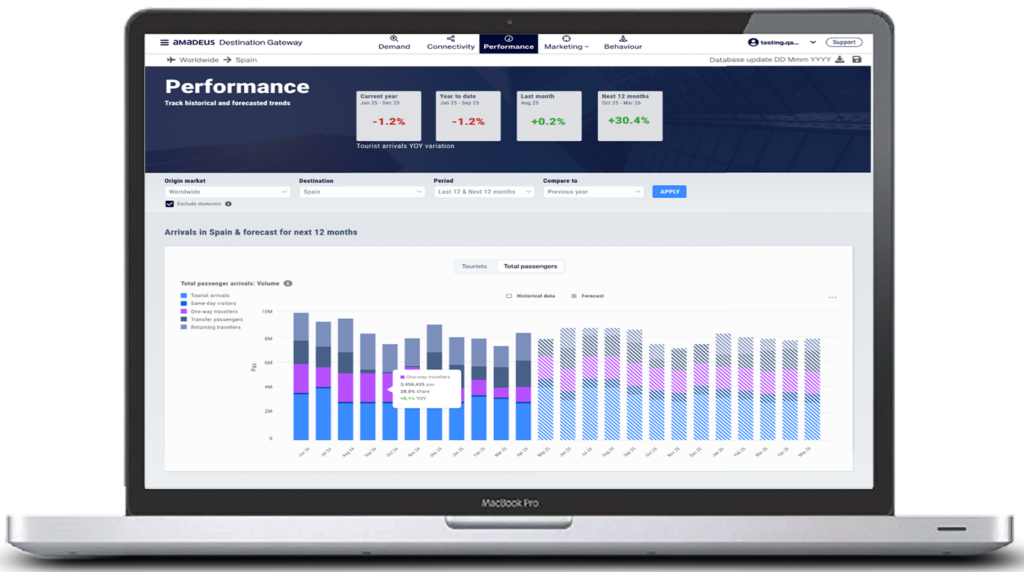Click the airplane icon in the breadcrumb
Image resolution: width=1024 pixels, height=572 pixels.
170,60
